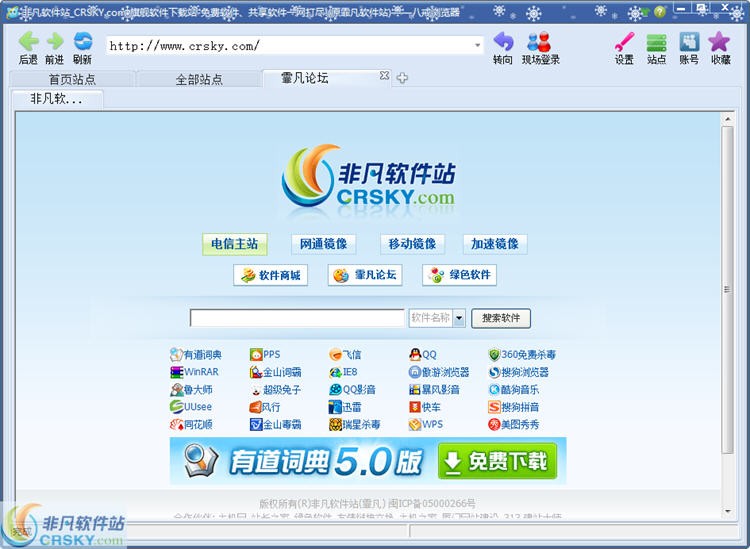The width and height of the screenshot is (750, 549).
Task: Click the 网通镜像 button
Action: click(323, 244)
